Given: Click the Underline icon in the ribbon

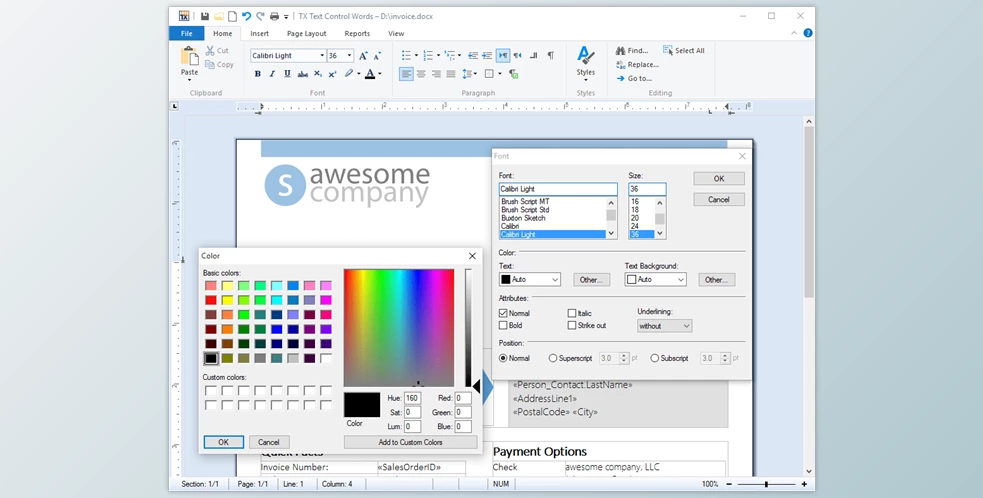Looking at the screenshot, I should 287,74.
